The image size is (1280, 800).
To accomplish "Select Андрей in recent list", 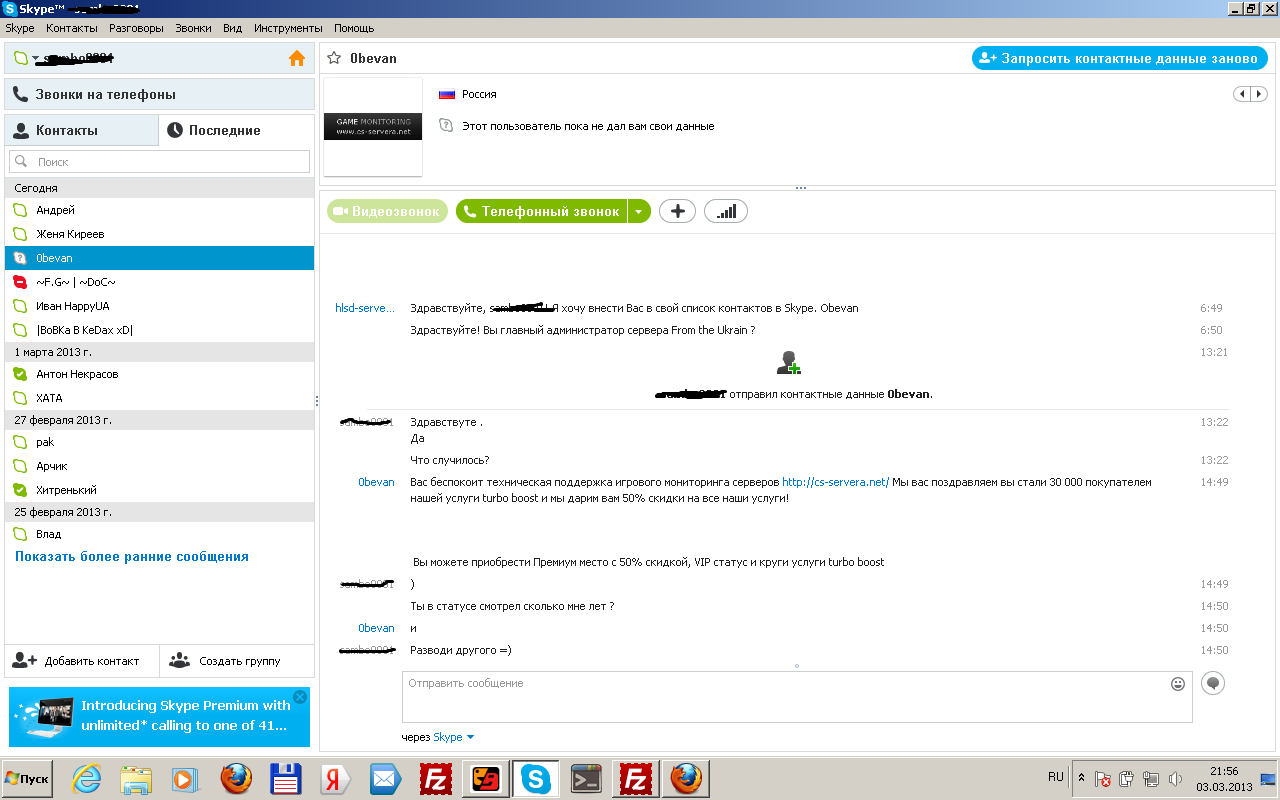I will click(159, 210).
